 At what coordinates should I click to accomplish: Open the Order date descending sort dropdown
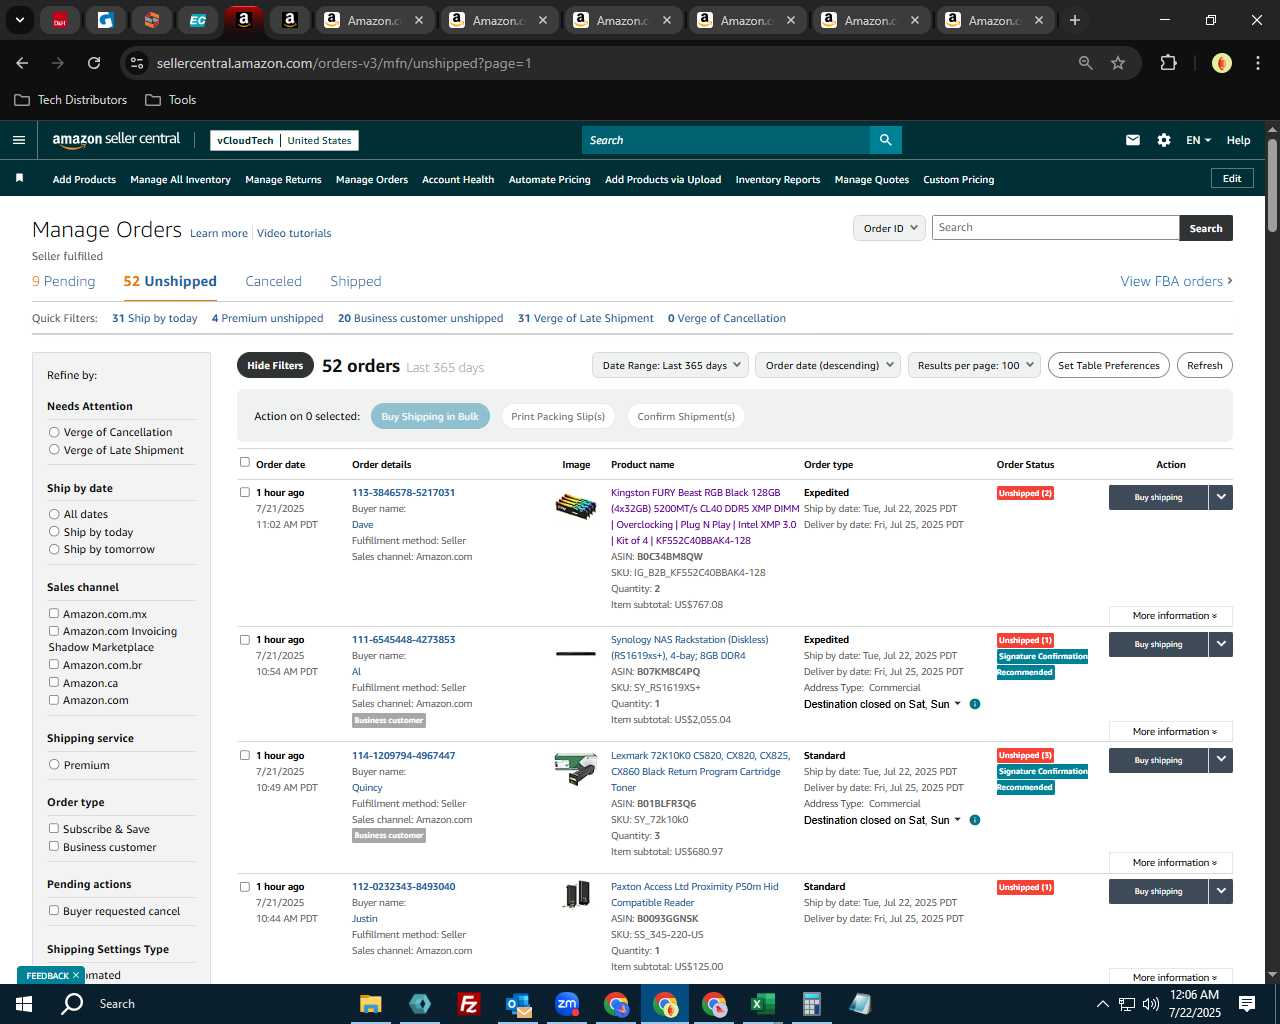coord(828,365)
